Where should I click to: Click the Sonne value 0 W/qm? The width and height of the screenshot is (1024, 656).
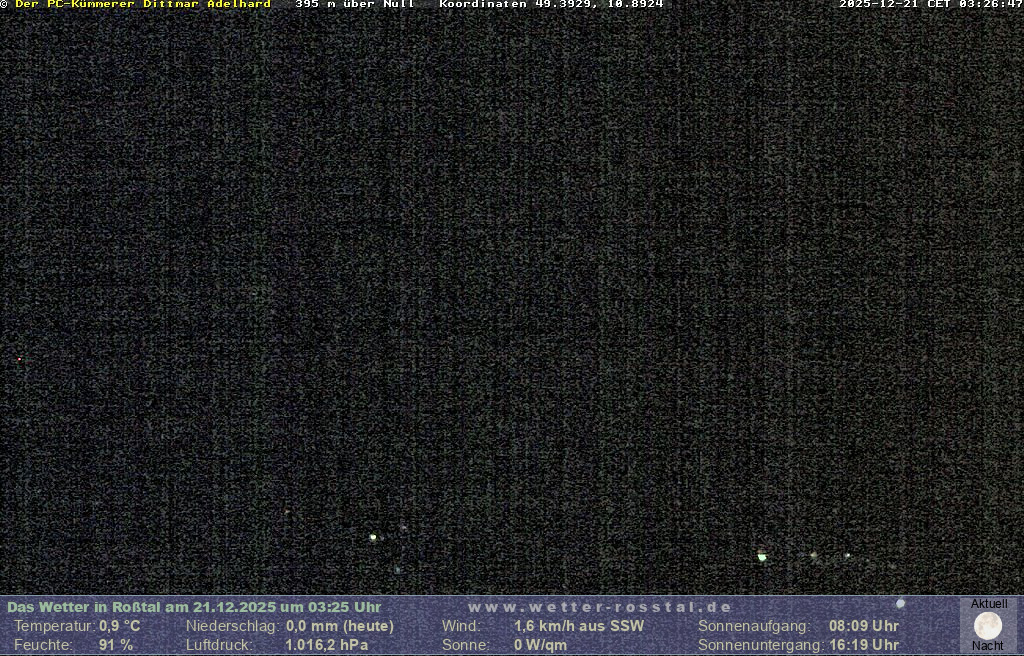(540, 645)
